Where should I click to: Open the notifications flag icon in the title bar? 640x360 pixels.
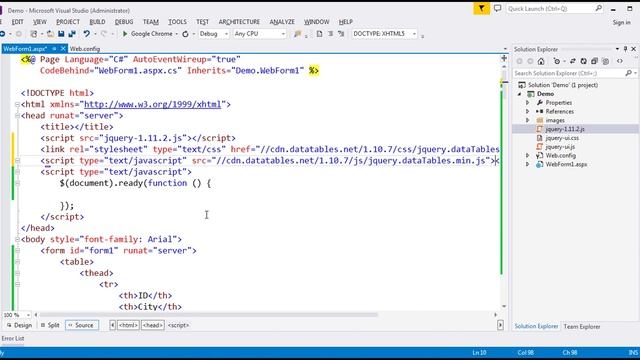[x=482, y=8]
